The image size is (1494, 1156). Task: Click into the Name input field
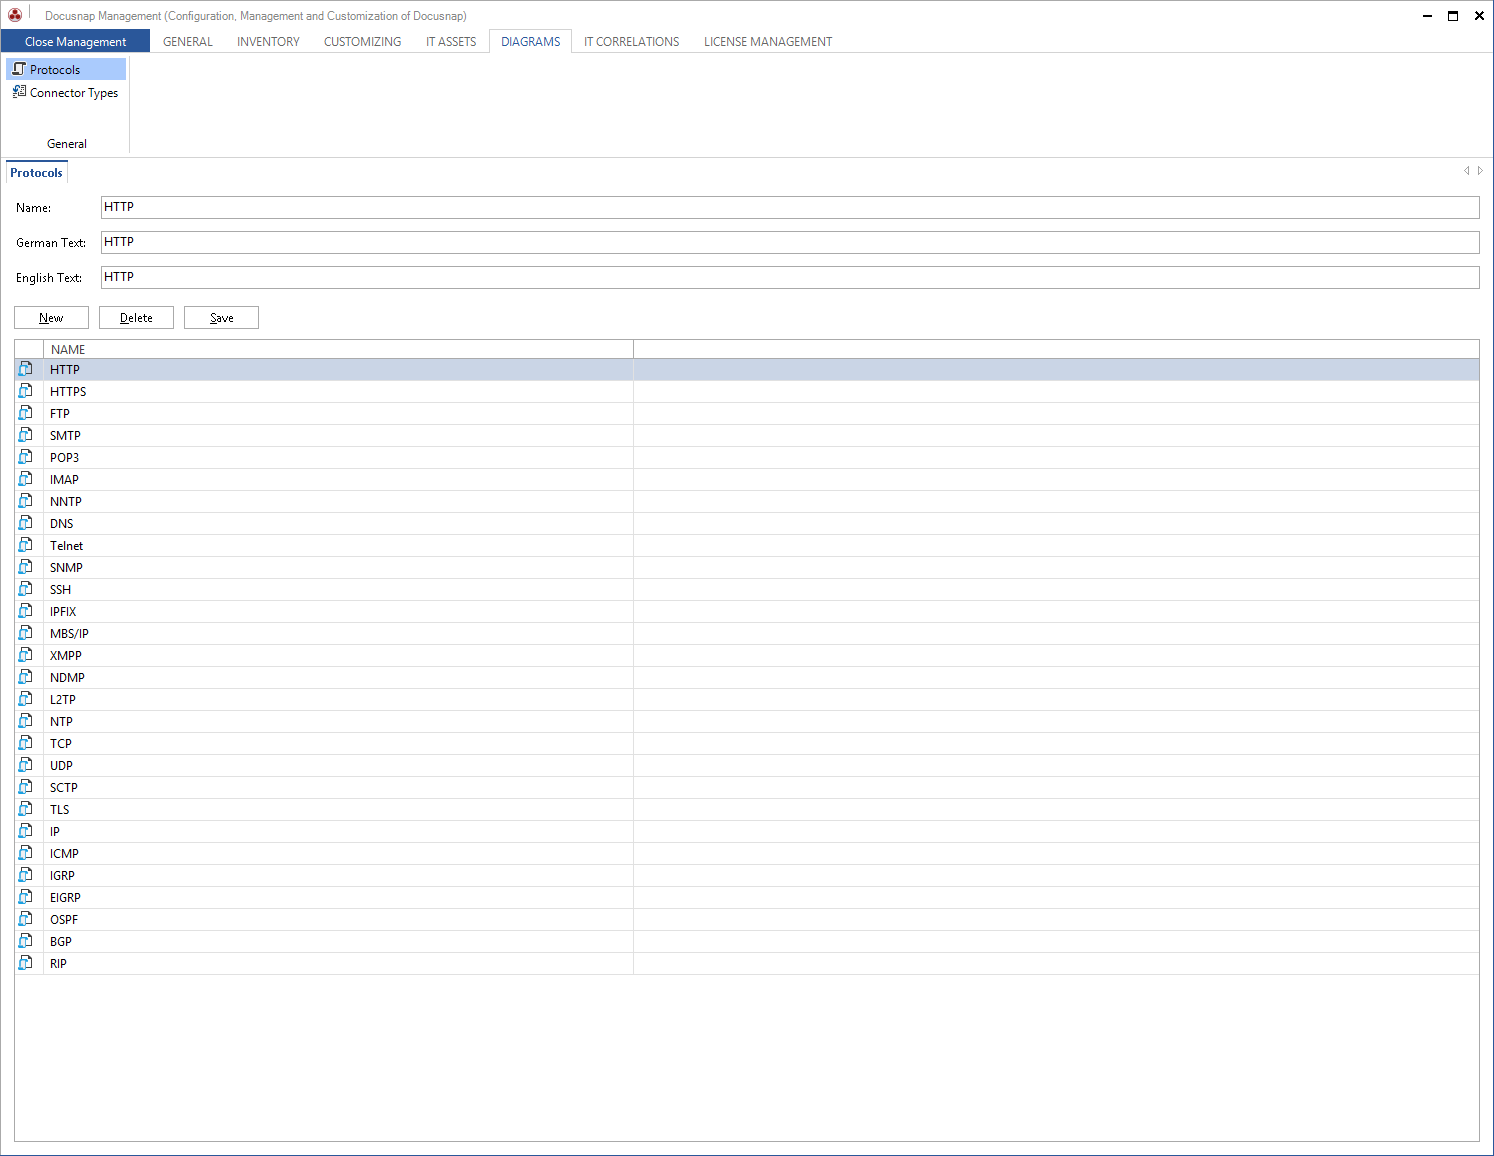tap(790, 207)
